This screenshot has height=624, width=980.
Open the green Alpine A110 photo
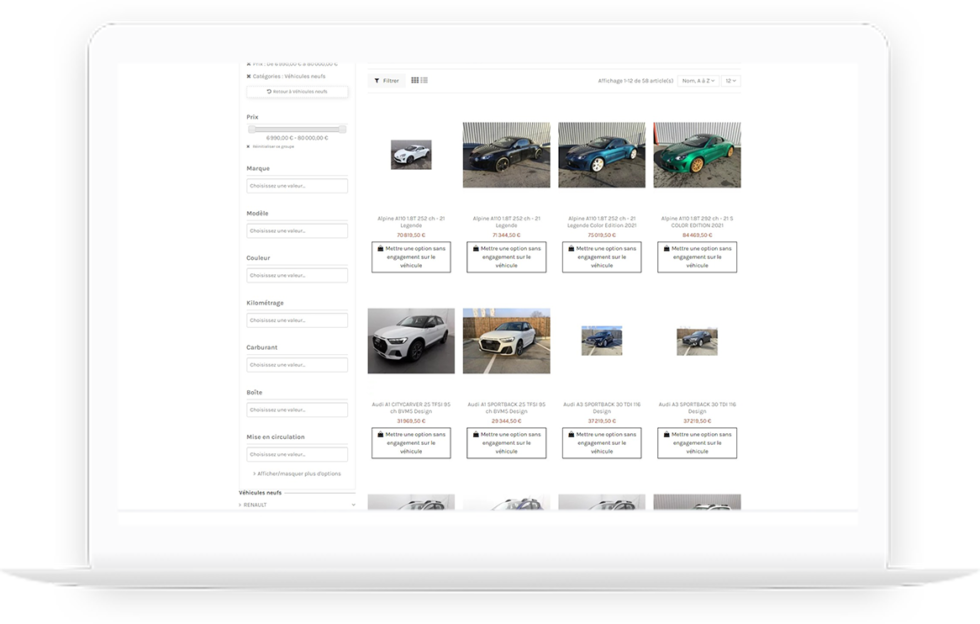click(x=698, y=155)
